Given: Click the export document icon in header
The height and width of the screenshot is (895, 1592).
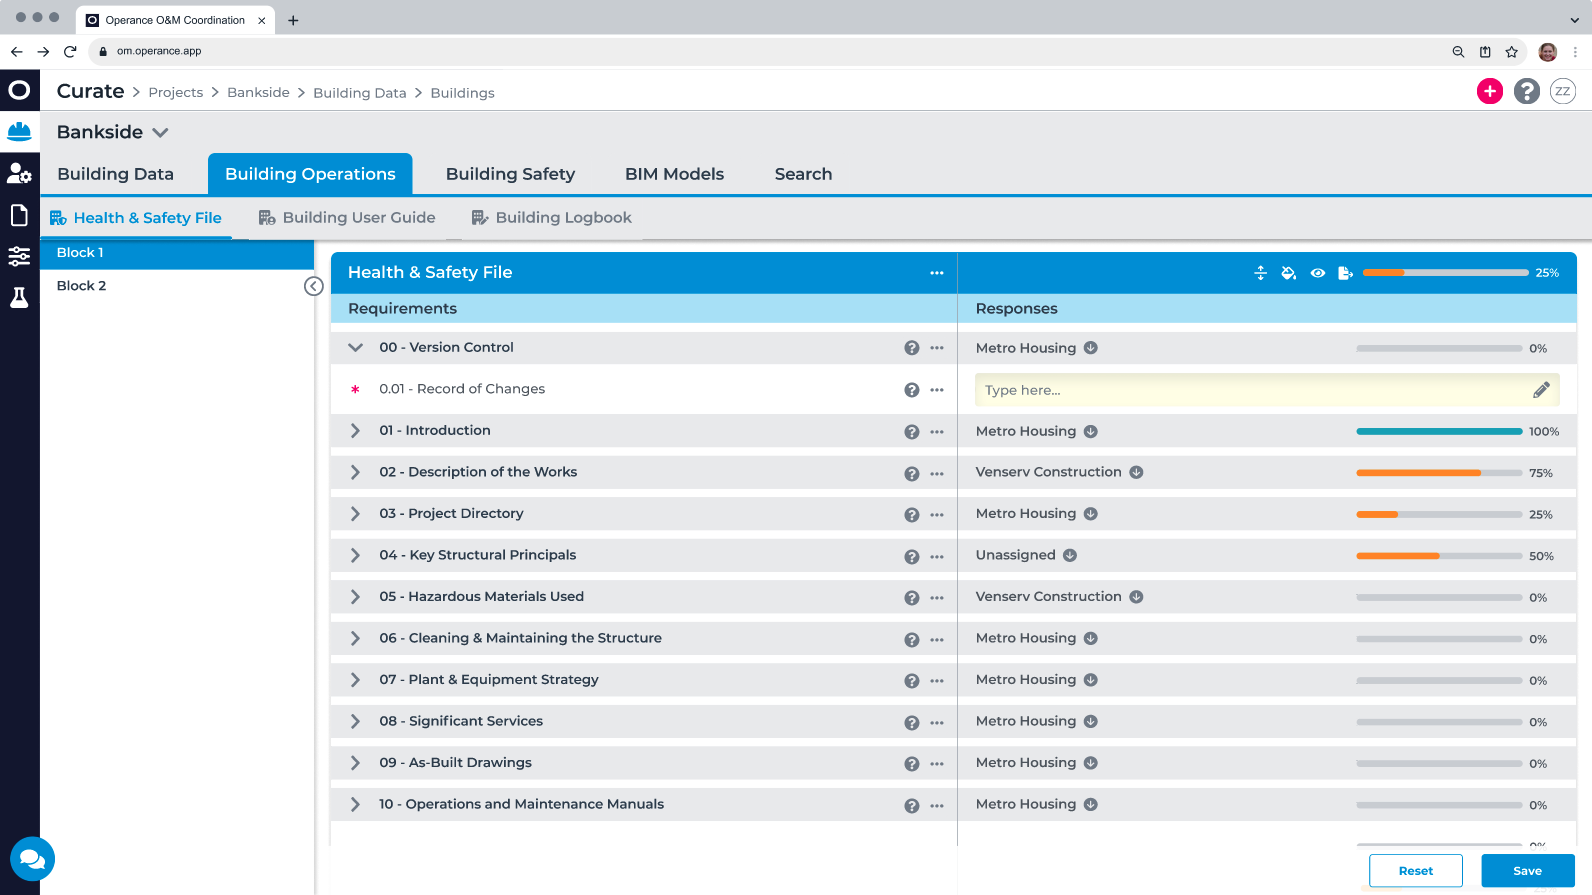Looking at the screenshot, I should pos(1345,273).
